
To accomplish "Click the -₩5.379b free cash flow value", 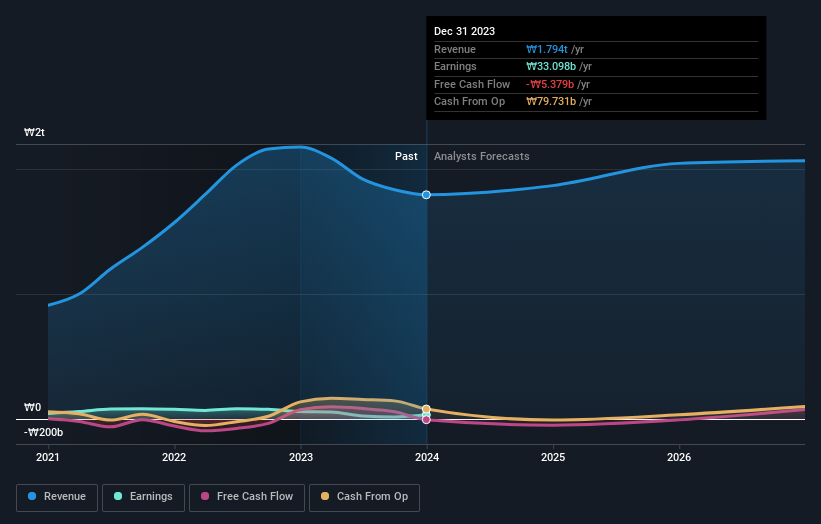I will tap(550, 84).
